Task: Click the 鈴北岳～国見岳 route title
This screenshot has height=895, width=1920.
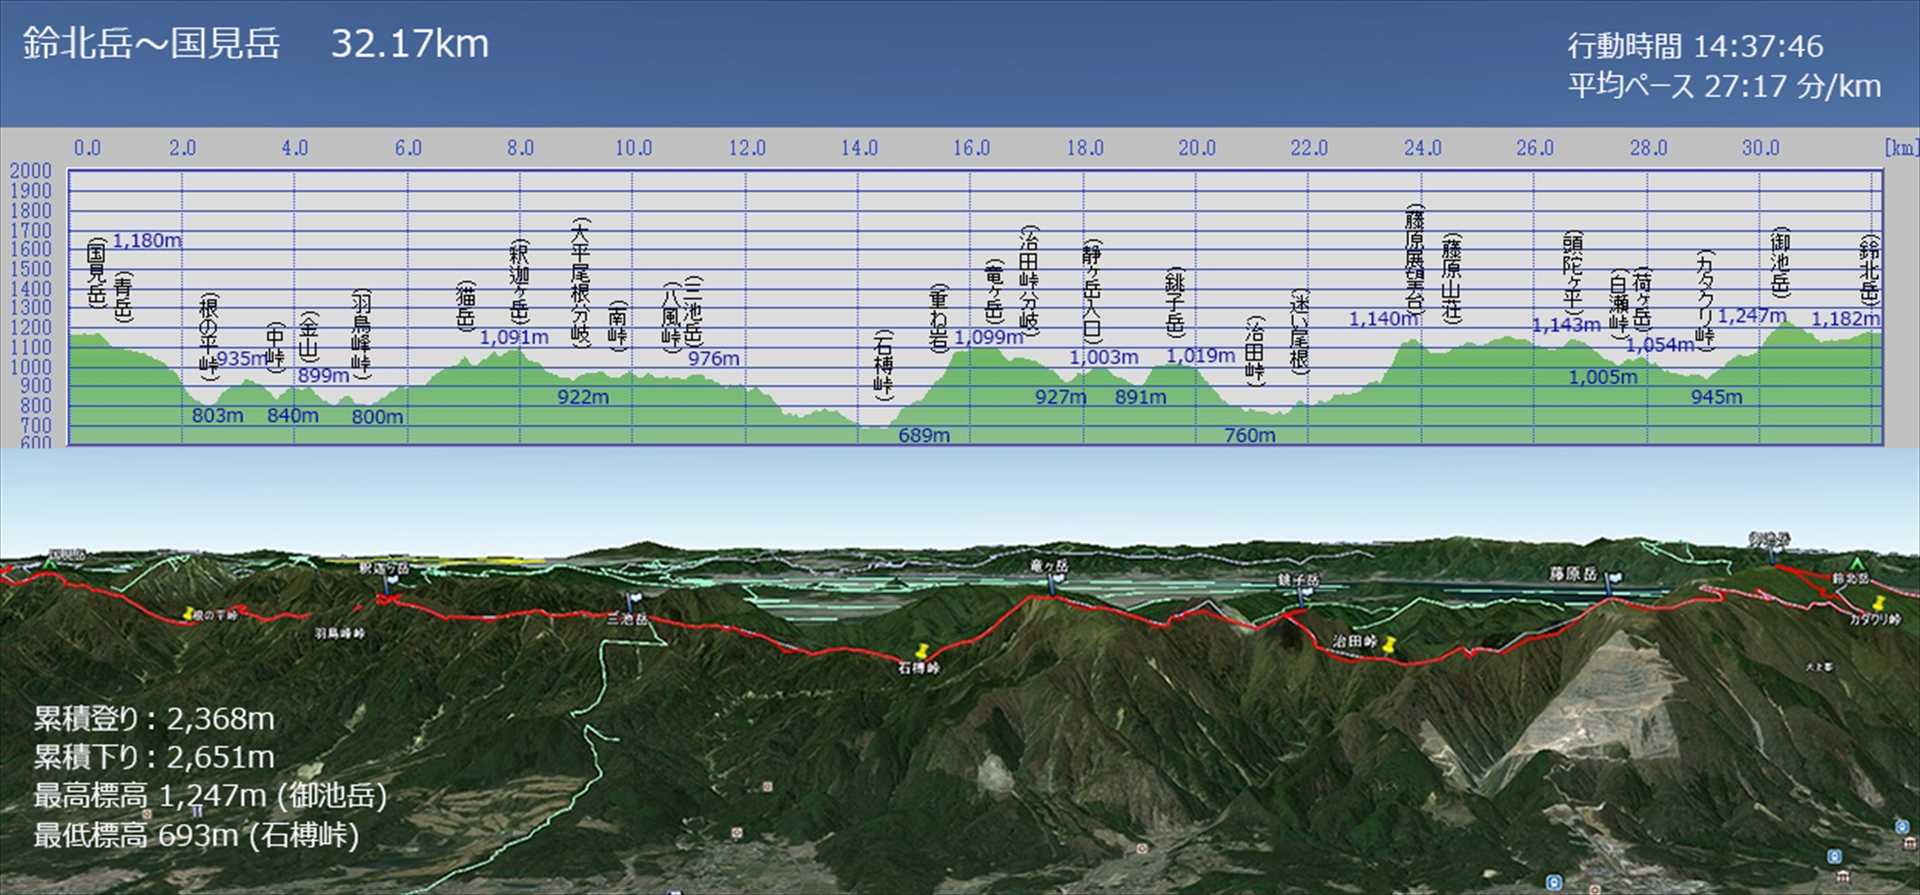Action: [152, 44]
